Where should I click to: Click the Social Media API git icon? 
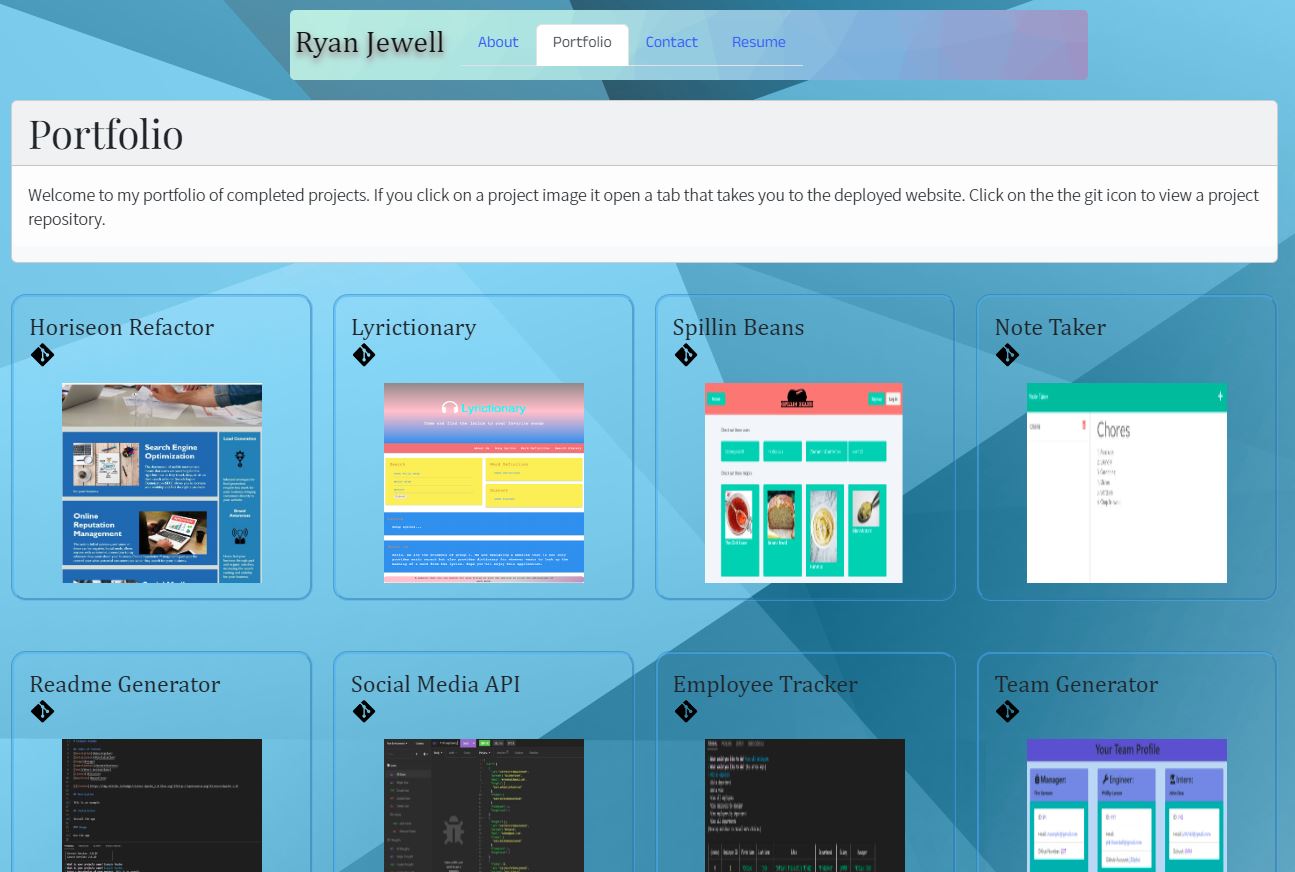click(x=364, y=711)
